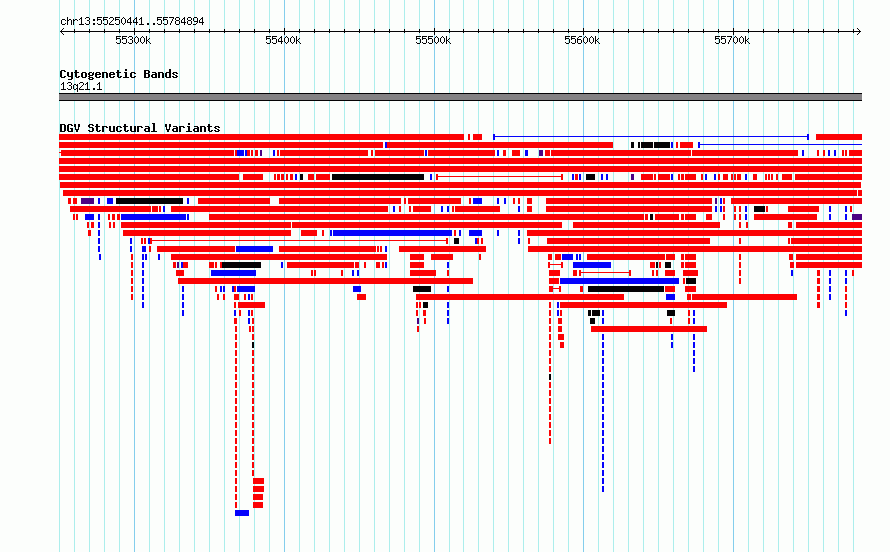The image size is (890, 552).
Task: Select the purple variant box at far right edge
Action: 857,217
